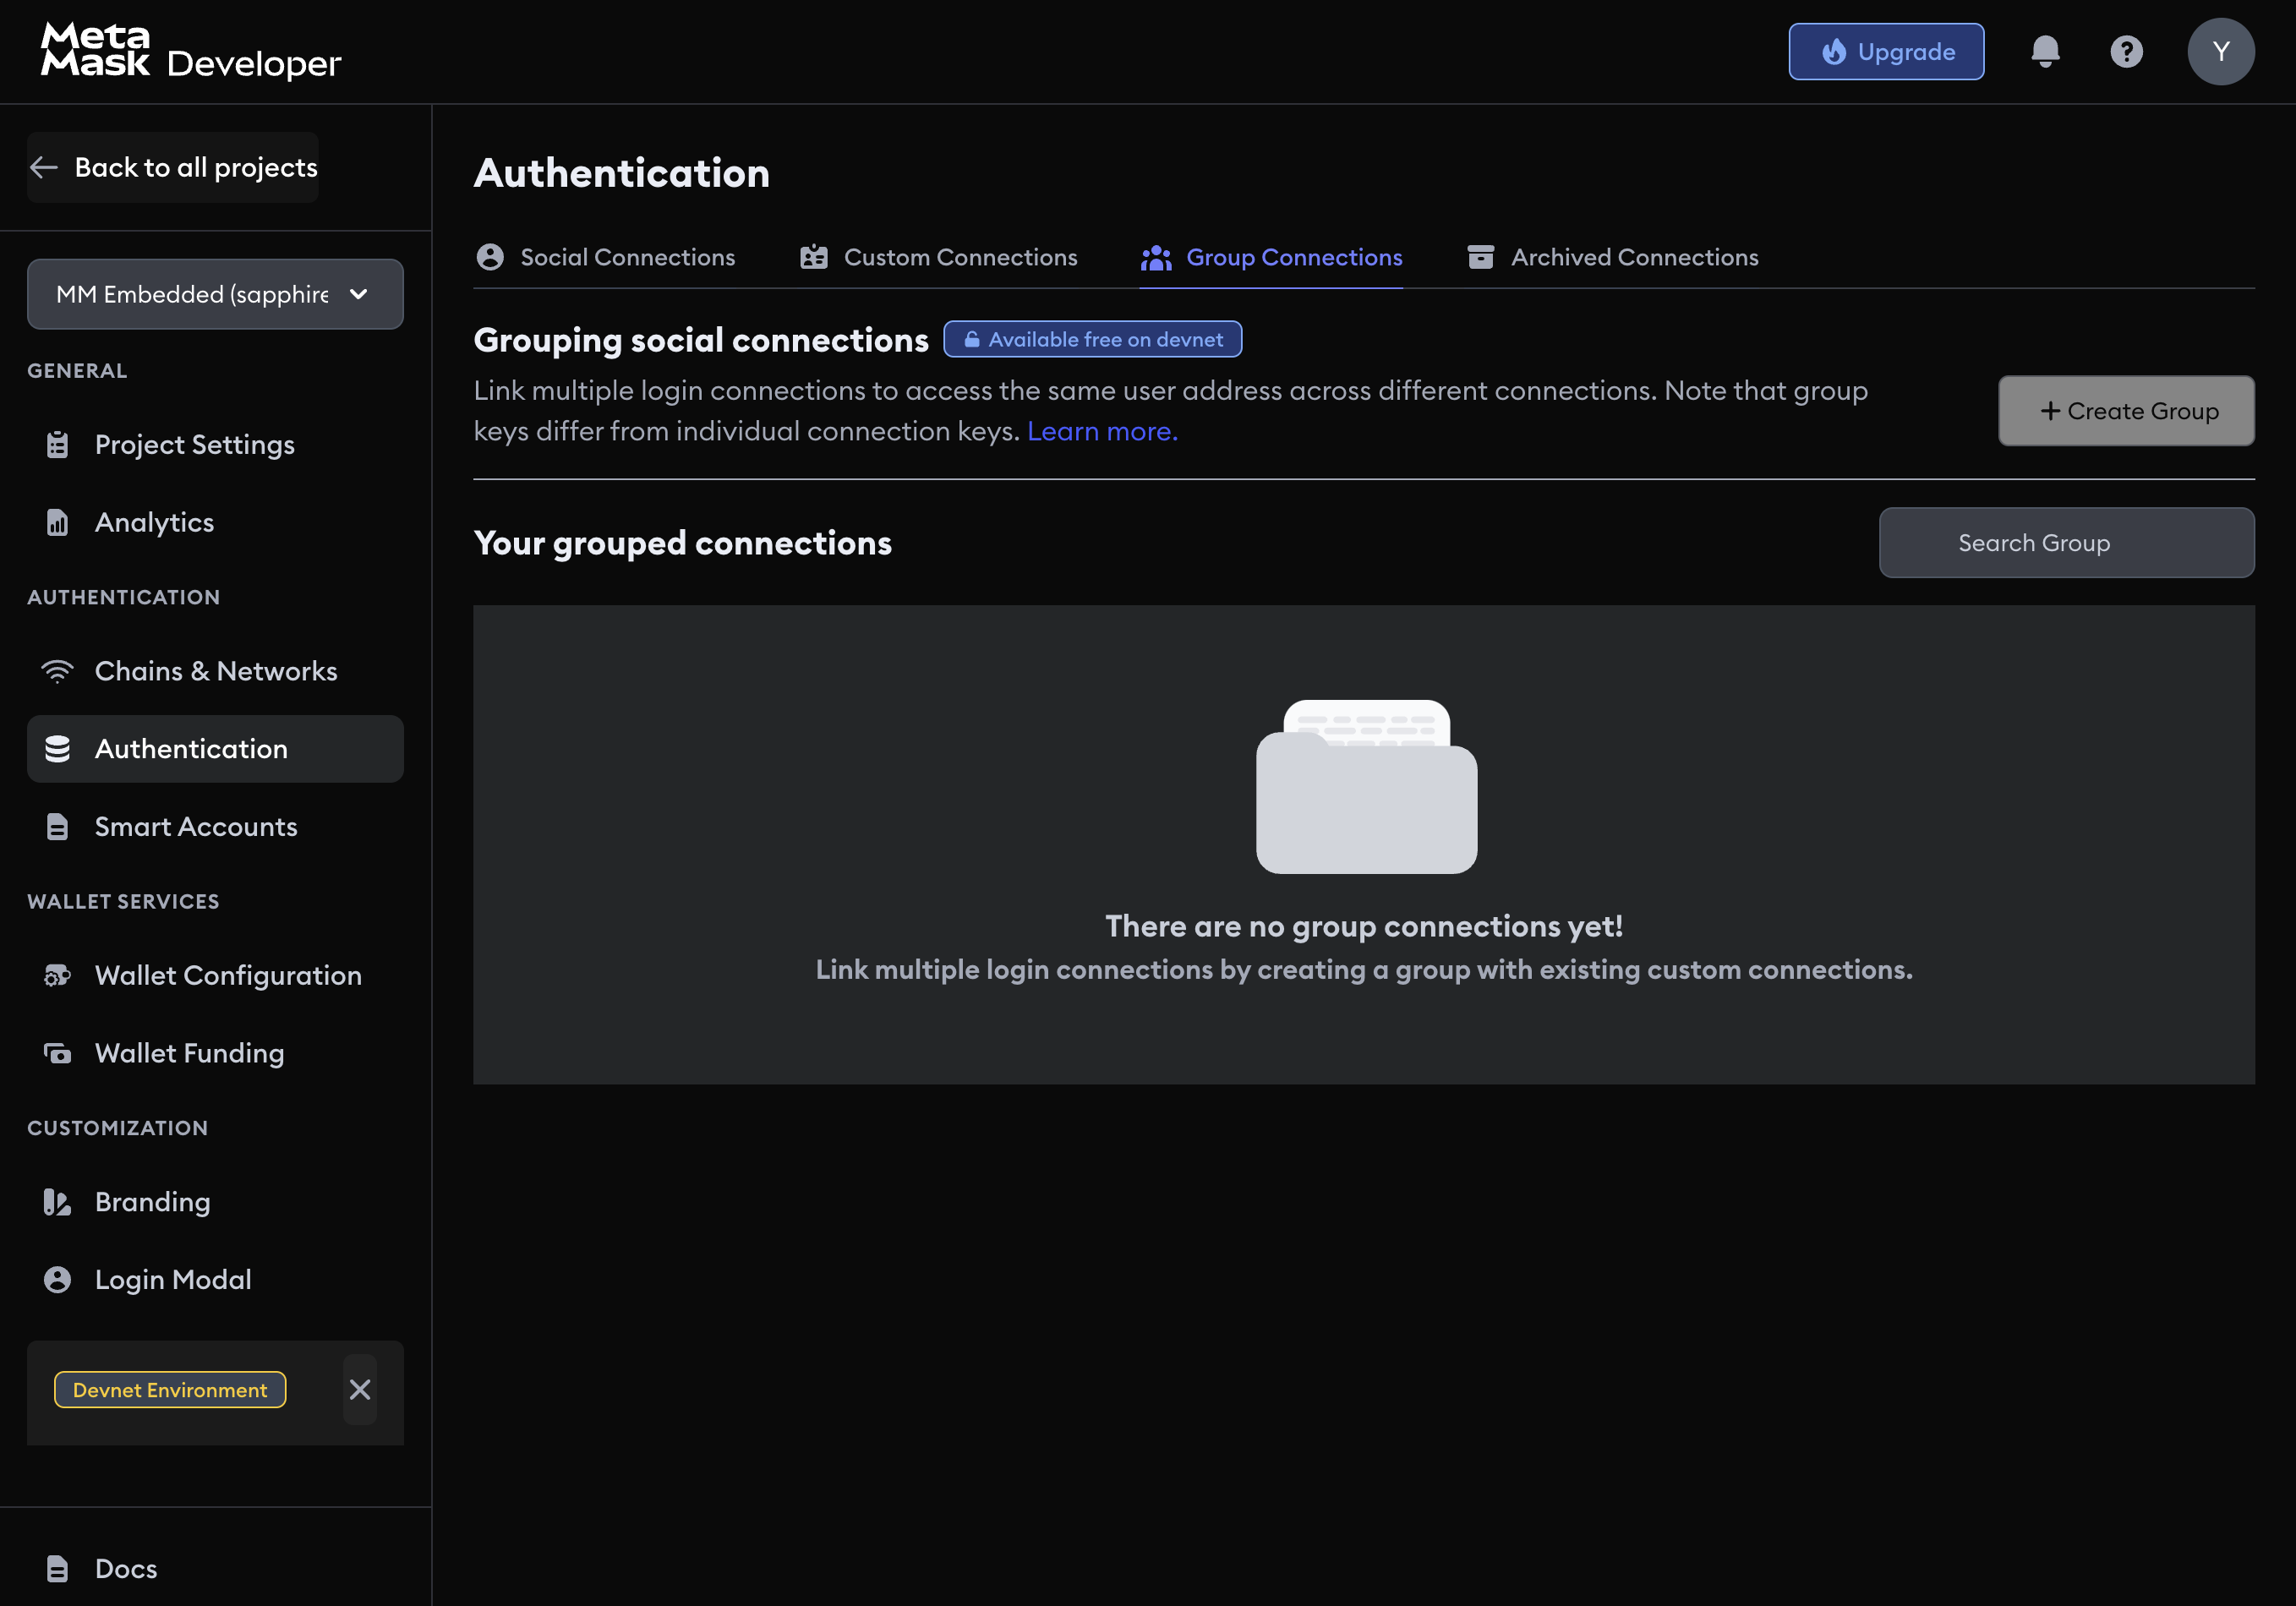Click the Project Settings clipboard icon

57,445
